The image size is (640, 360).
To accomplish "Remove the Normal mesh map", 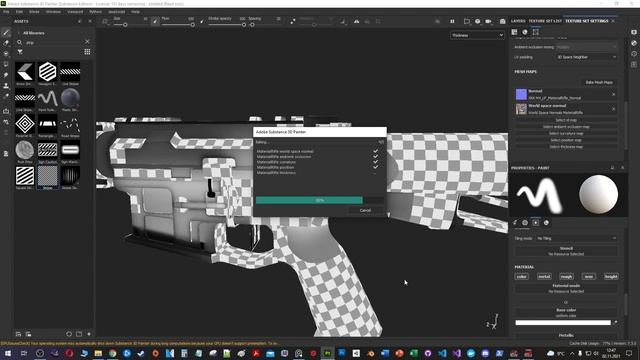I will pos(613,94).
